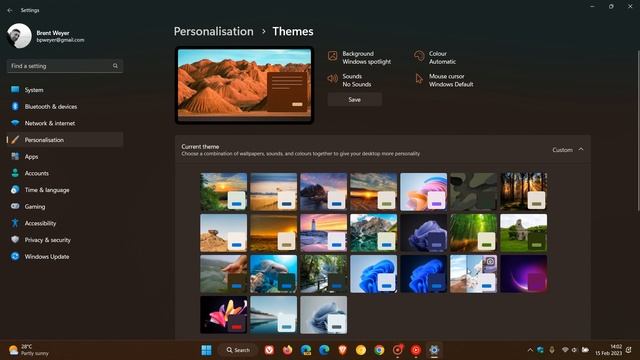Go back to Personalisation breadcrumb

point(213,31)
